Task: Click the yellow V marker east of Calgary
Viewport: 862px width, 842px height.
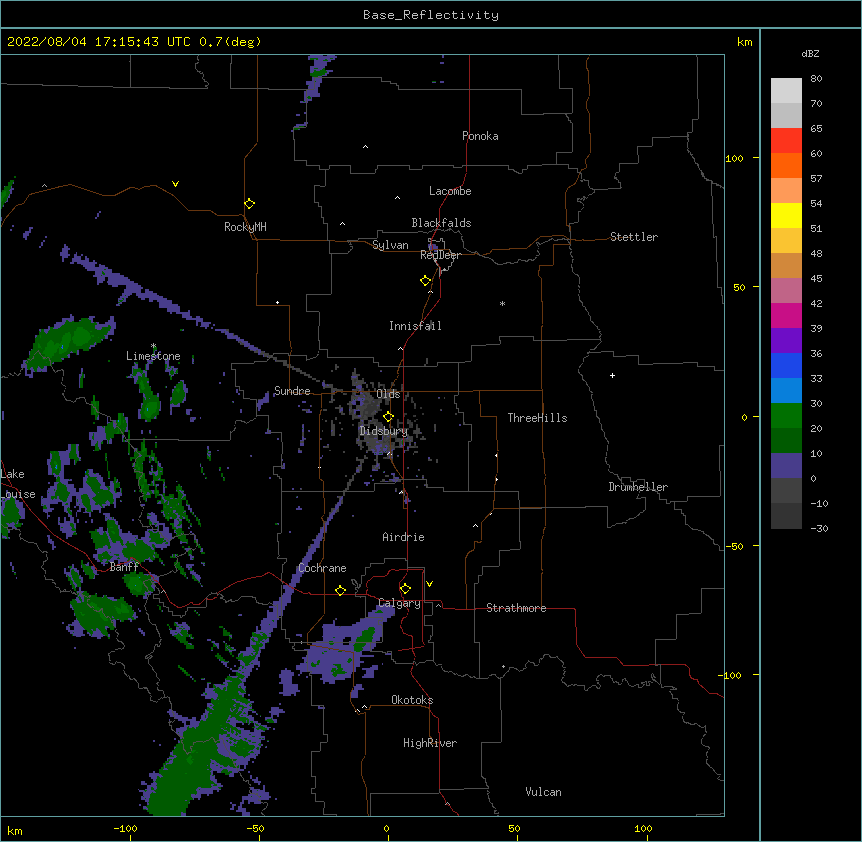Action: 429,584
